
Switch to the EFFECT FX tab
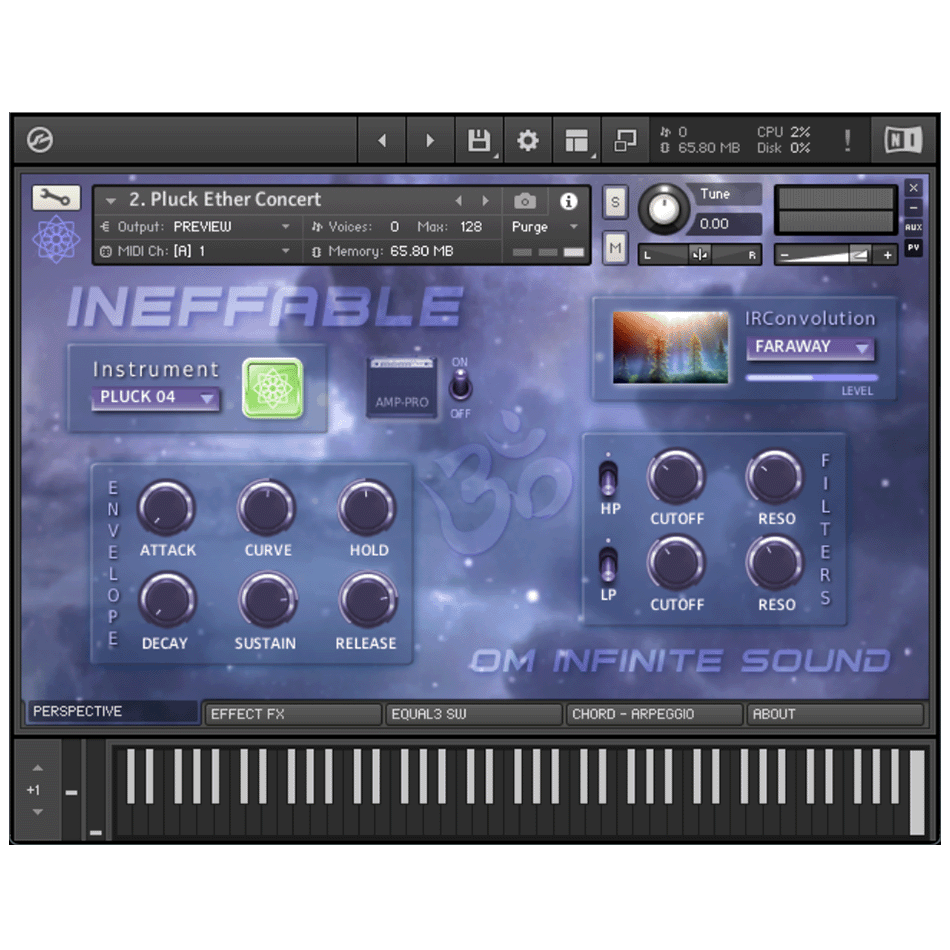point(293,714)
